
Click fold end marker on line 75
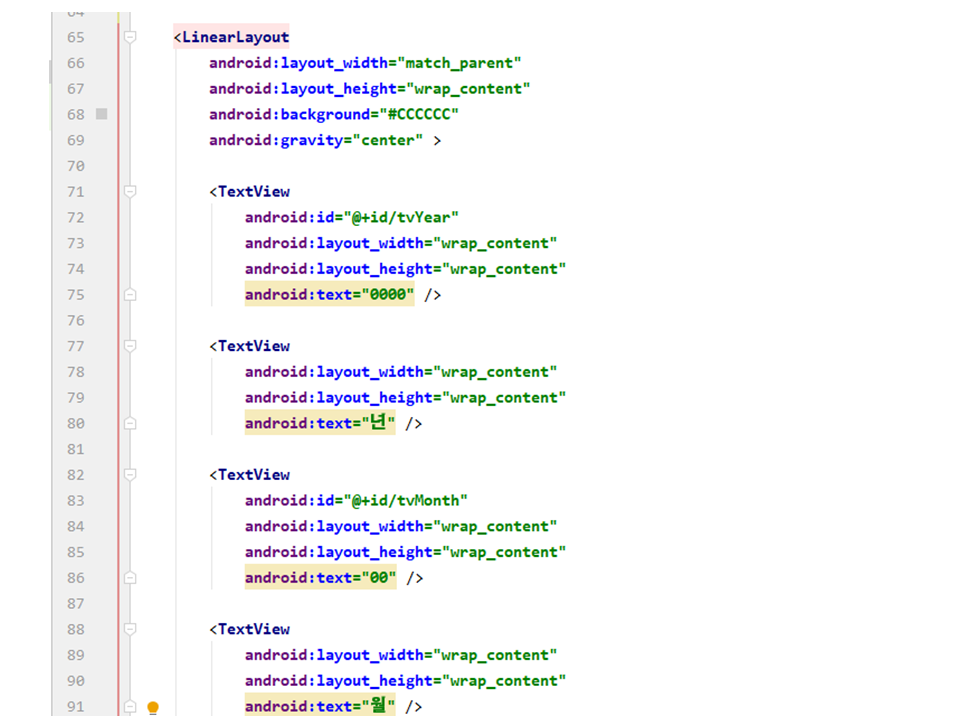[129, 295]
